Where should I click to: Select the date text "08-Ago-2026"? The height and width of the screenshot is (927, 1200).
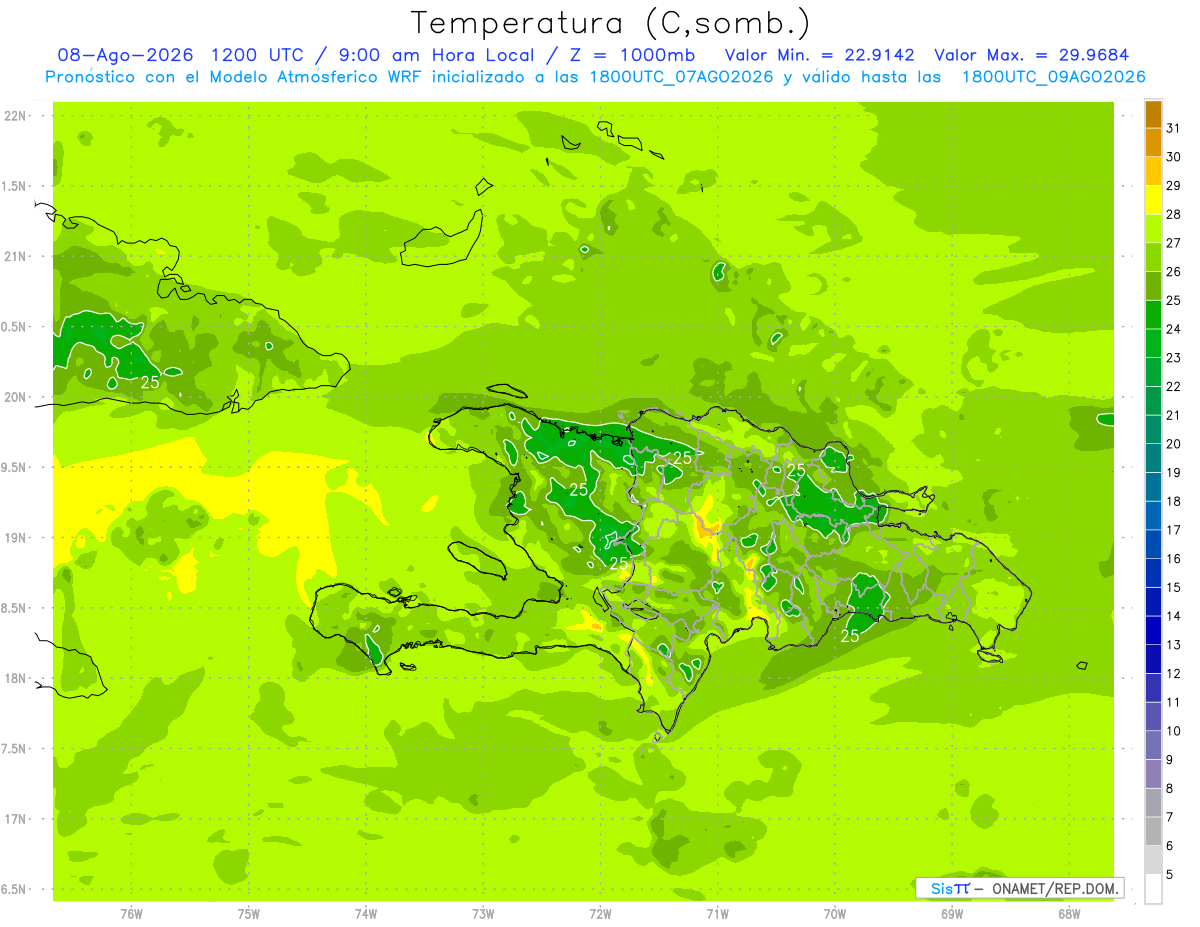[x=125, y=55]
